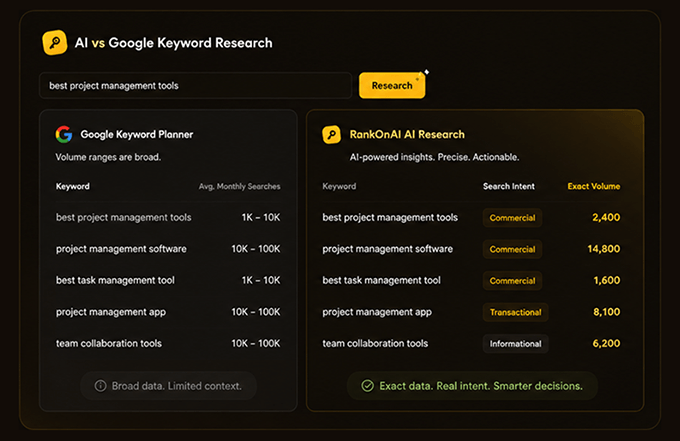The height and width of the screenshot is (441, 680).
Task: Select 'best project management tools' in Google panel
Action: [x=124, y=217]
